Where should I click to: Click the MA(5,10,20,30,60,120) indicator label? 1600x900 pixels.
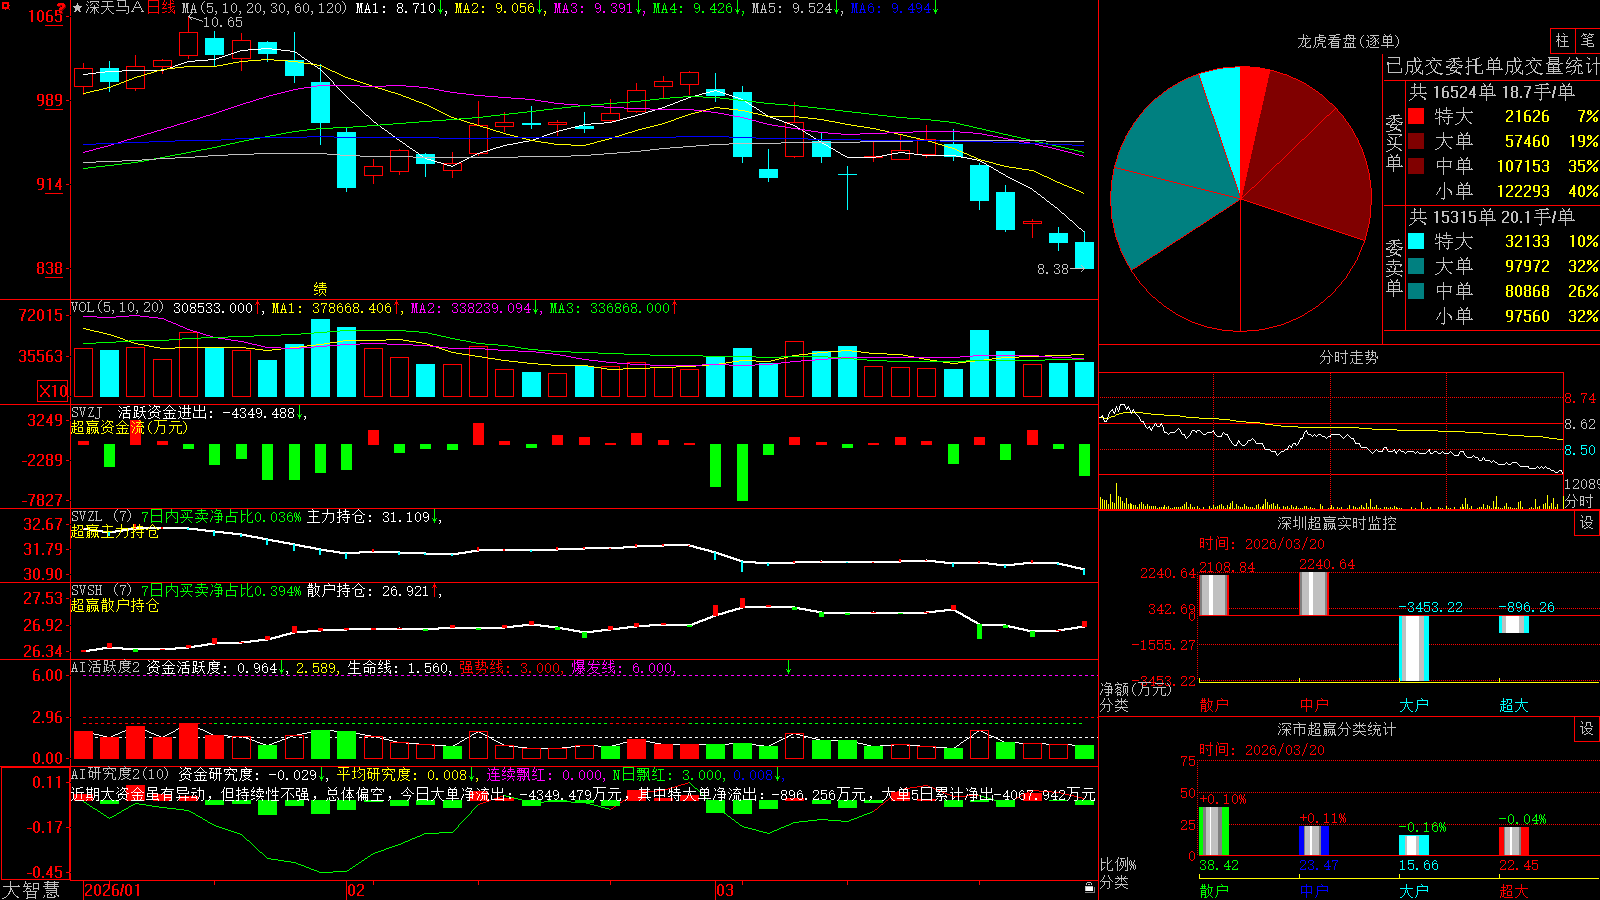[x=264, y=8]
